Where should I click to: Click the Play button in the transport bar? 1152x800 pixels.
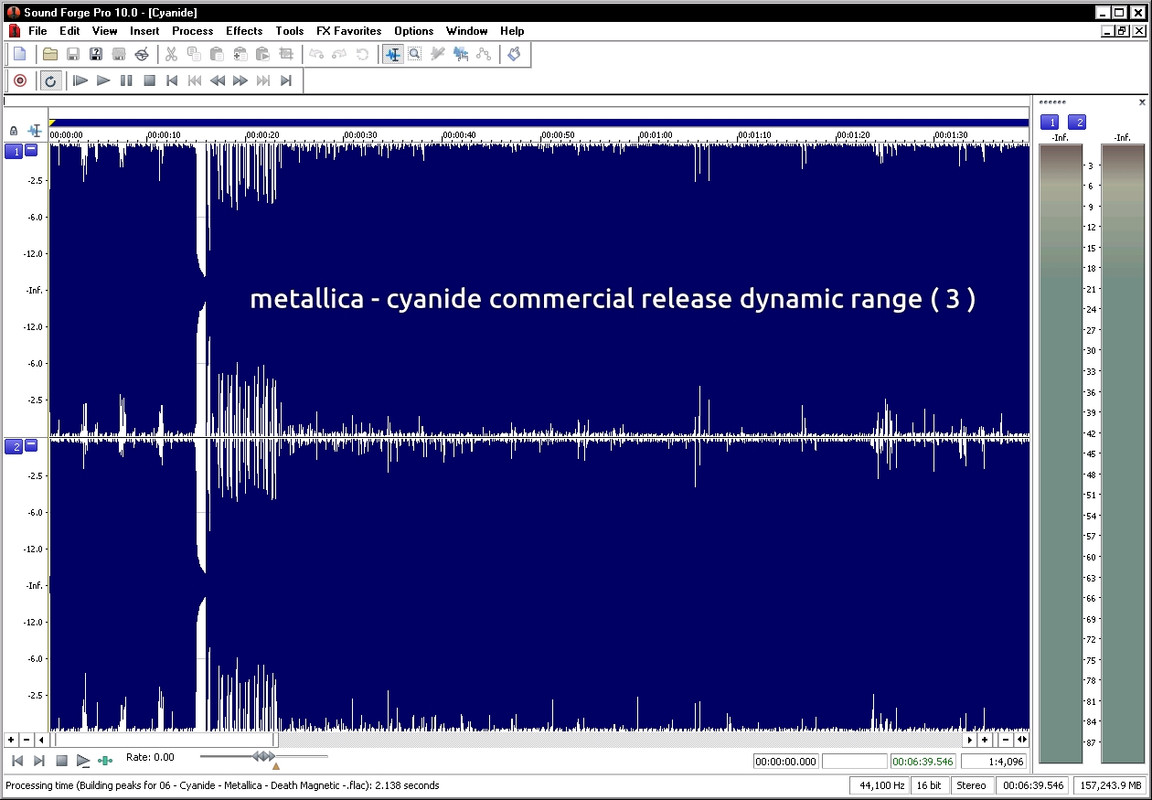[x=104, y=81]
